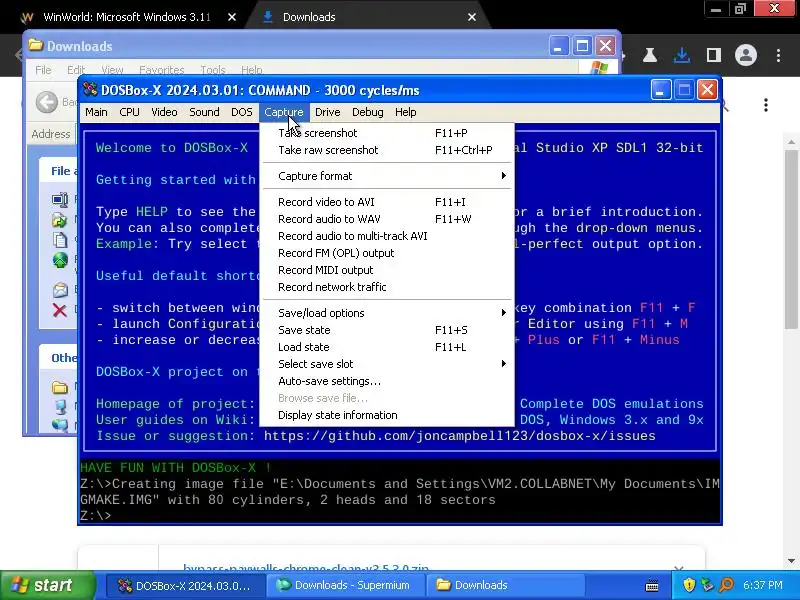
Task: Click the globe publish icon in Explorer sidebar
Action: [x=60, y=260]
